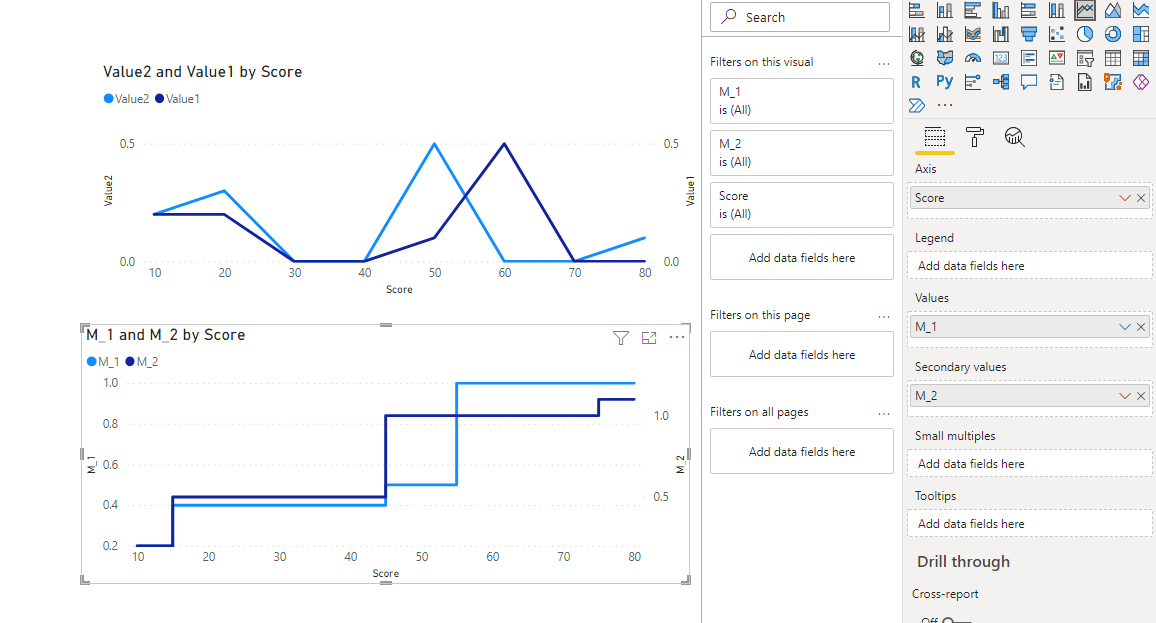Expand the M_1 filter card
This screenshot has height=623, width=1156.
(801, 101)
